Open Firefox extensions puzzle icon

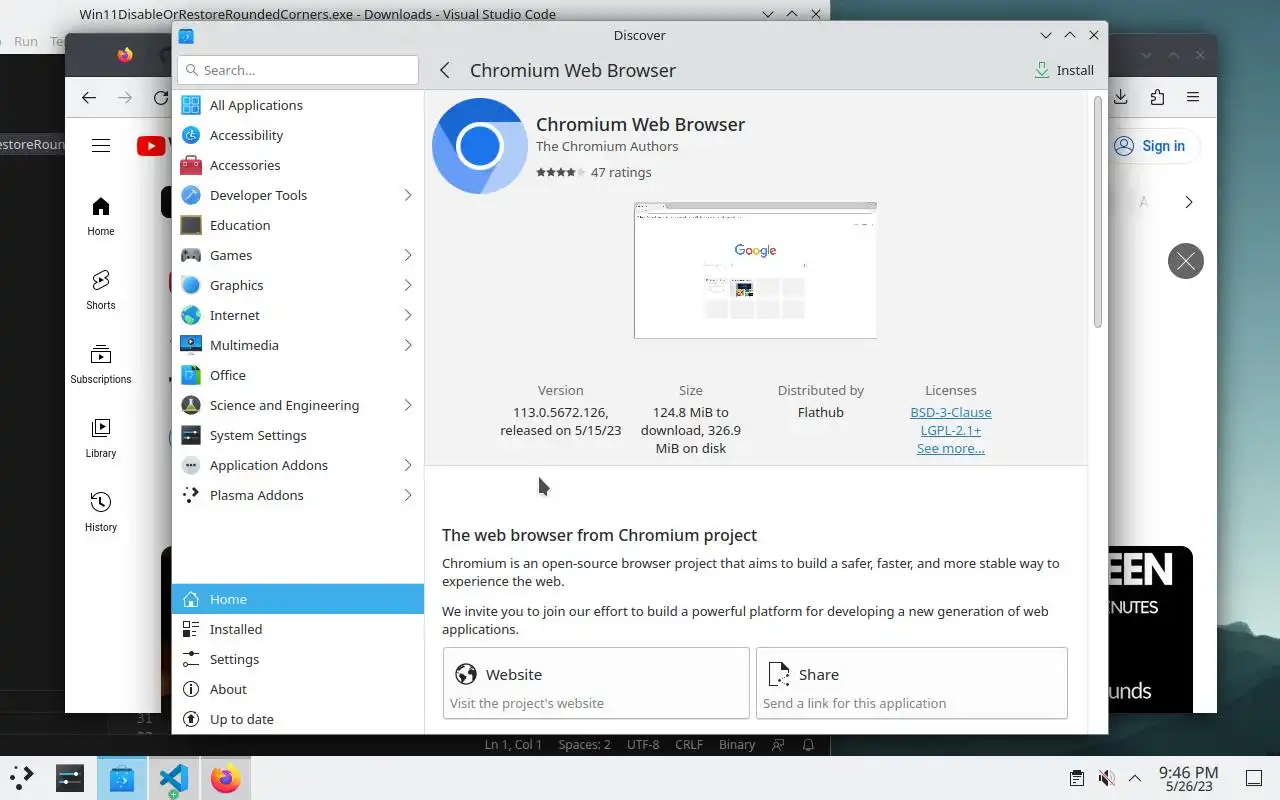click(x=1157, y=97)
